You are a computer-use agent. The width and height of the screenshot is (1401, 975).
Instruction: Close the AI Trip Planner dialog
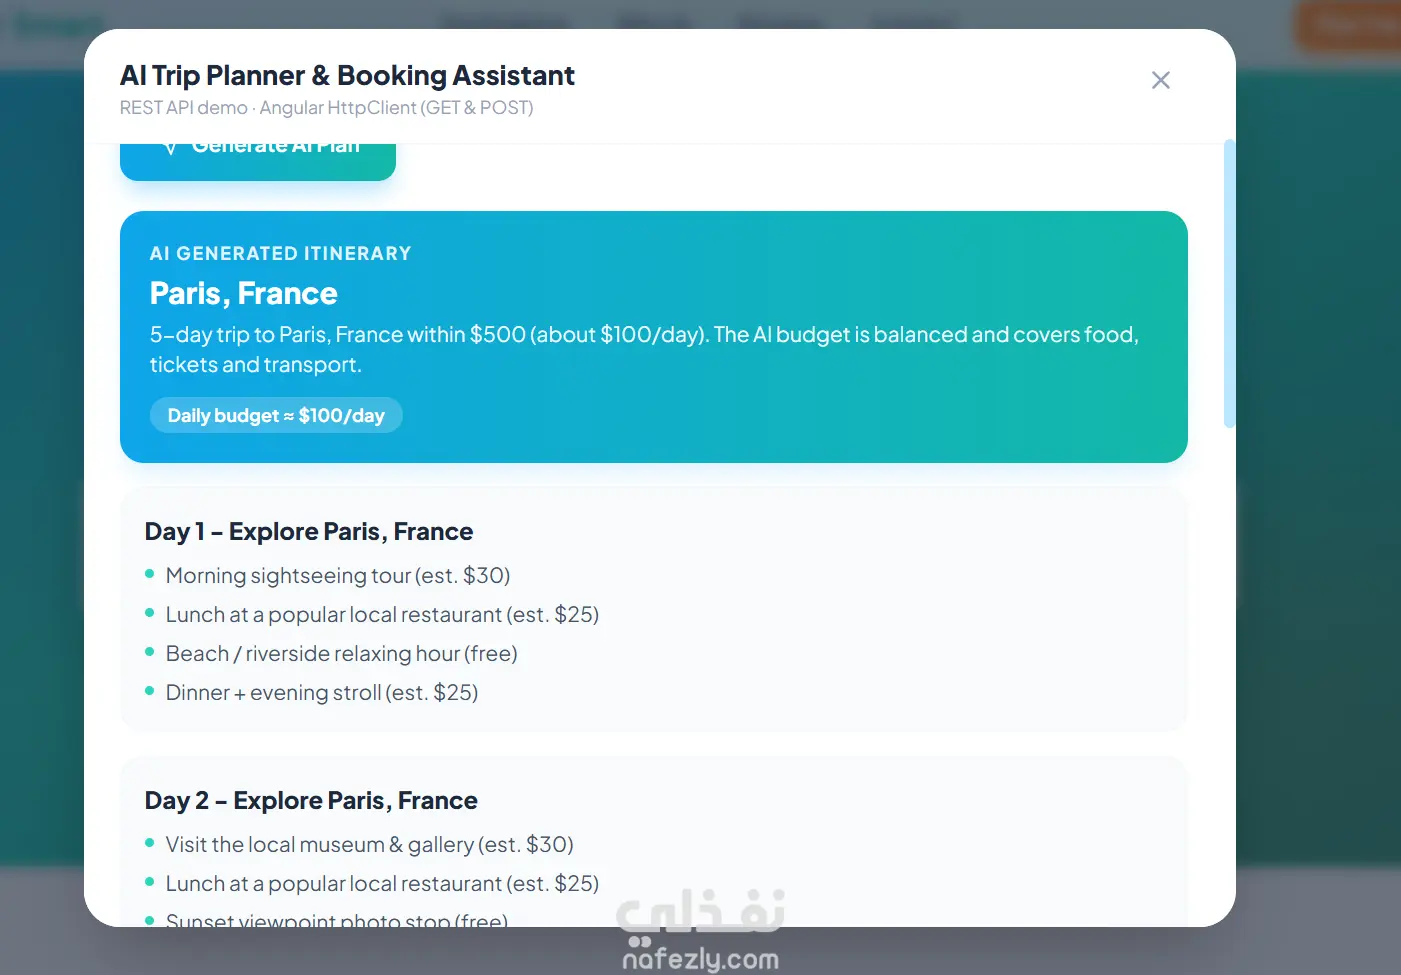click(1160, 80)
